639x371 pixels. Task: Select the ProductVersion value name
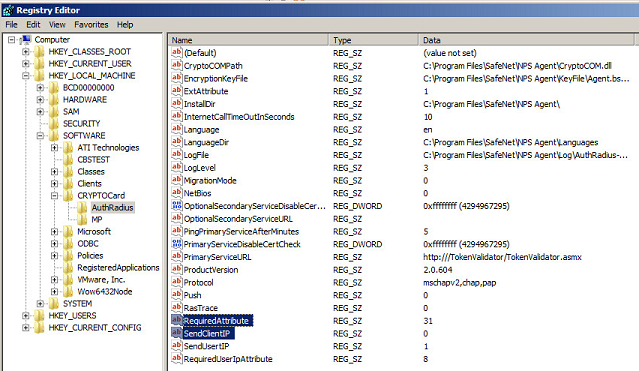pyautogui.click(x=211, y=269)
